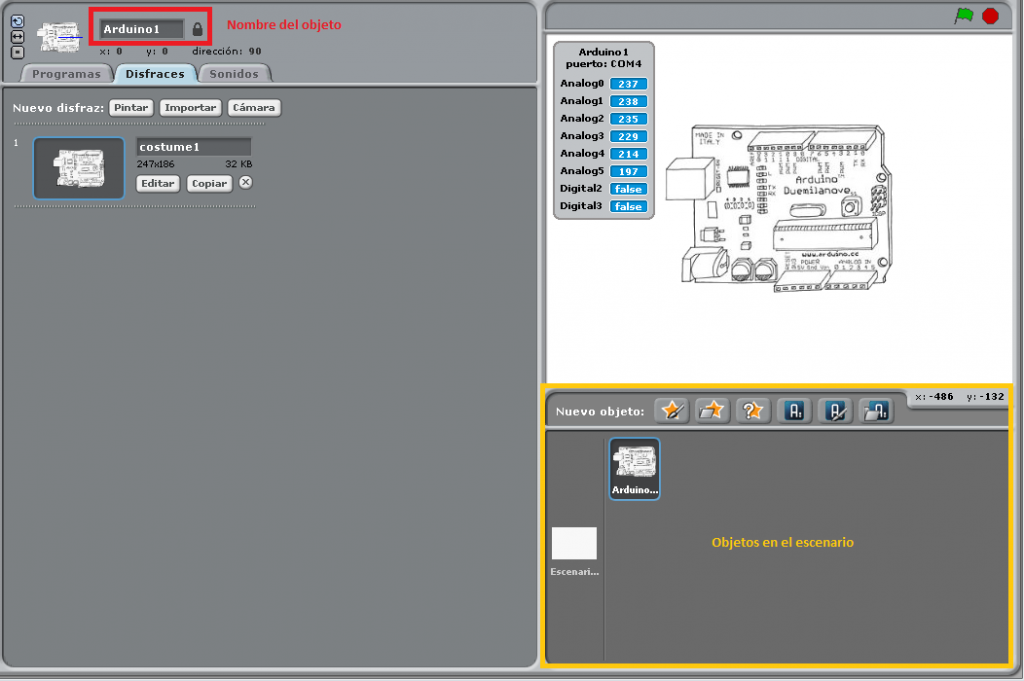The height and width of the screenshot is (681, 1024).
Task: Click Editar to modify costume1
Action: point(159,183)
